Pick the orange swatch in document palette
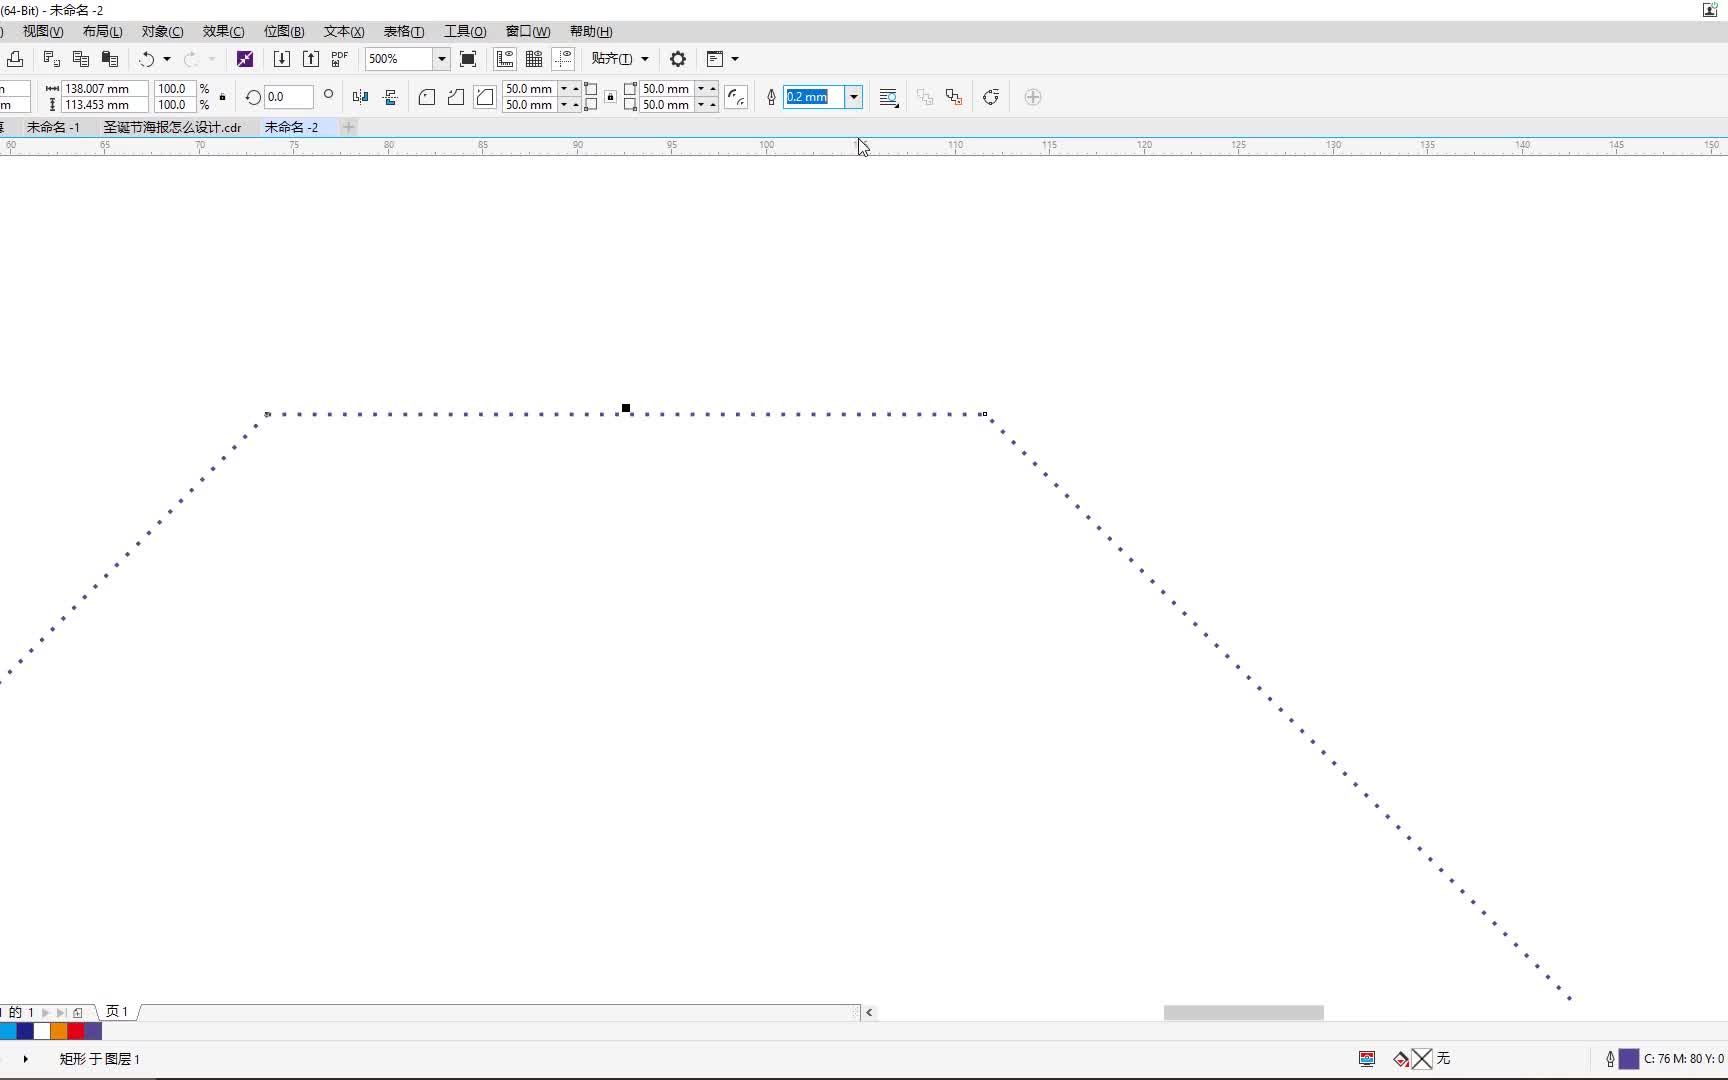The width and height of the screenshot is (1728, 1080). [59, 1031]
